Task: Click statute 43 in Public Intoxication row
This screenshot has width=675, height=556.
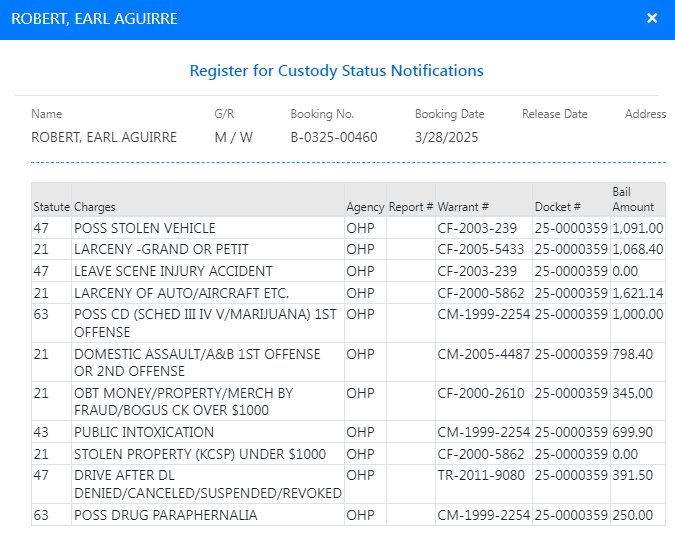Action: pos(41,432)
